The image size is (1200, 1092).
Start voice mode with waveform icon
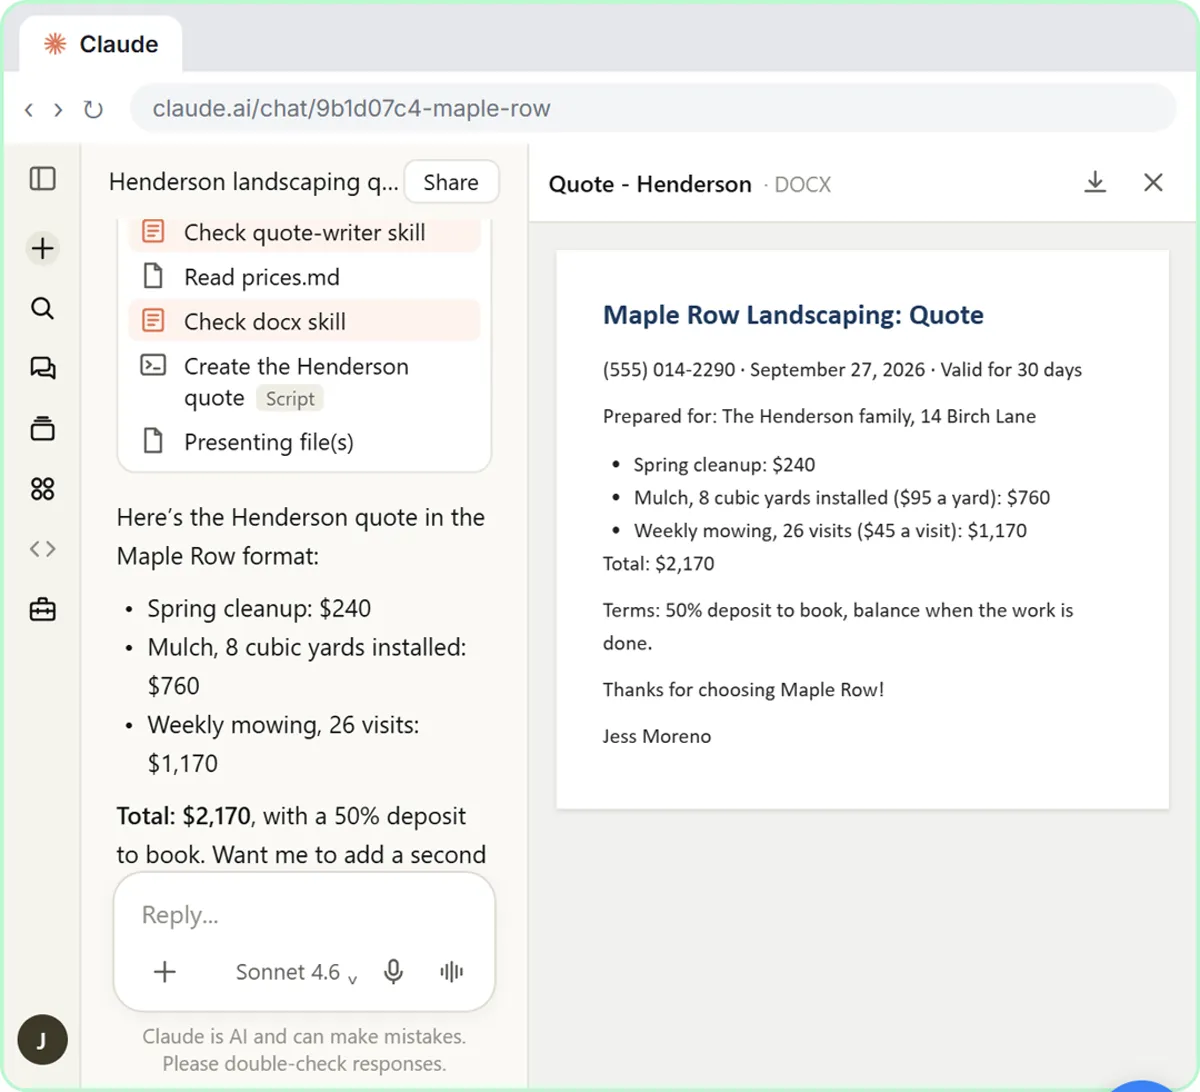pyautogui.click(x=452, y=971)
